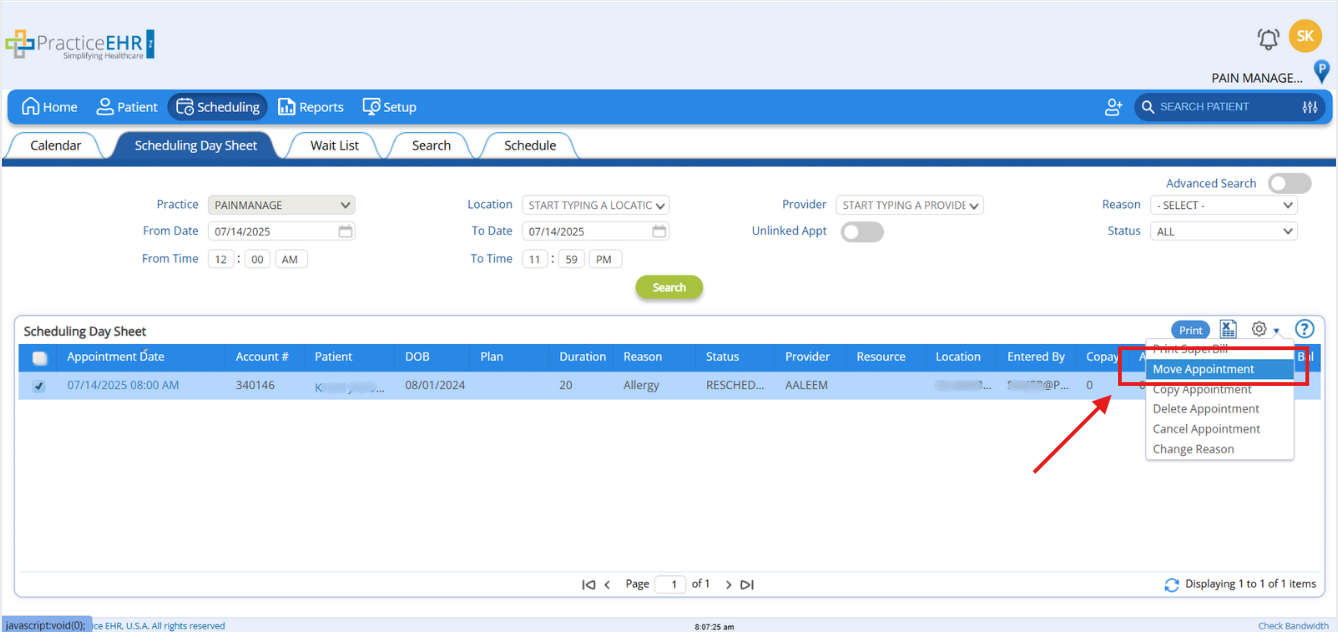The height and width of the screenshot is (632, 1338).
Task: Select Move Appointment from the menu
Action: (x=1203, y=369)
